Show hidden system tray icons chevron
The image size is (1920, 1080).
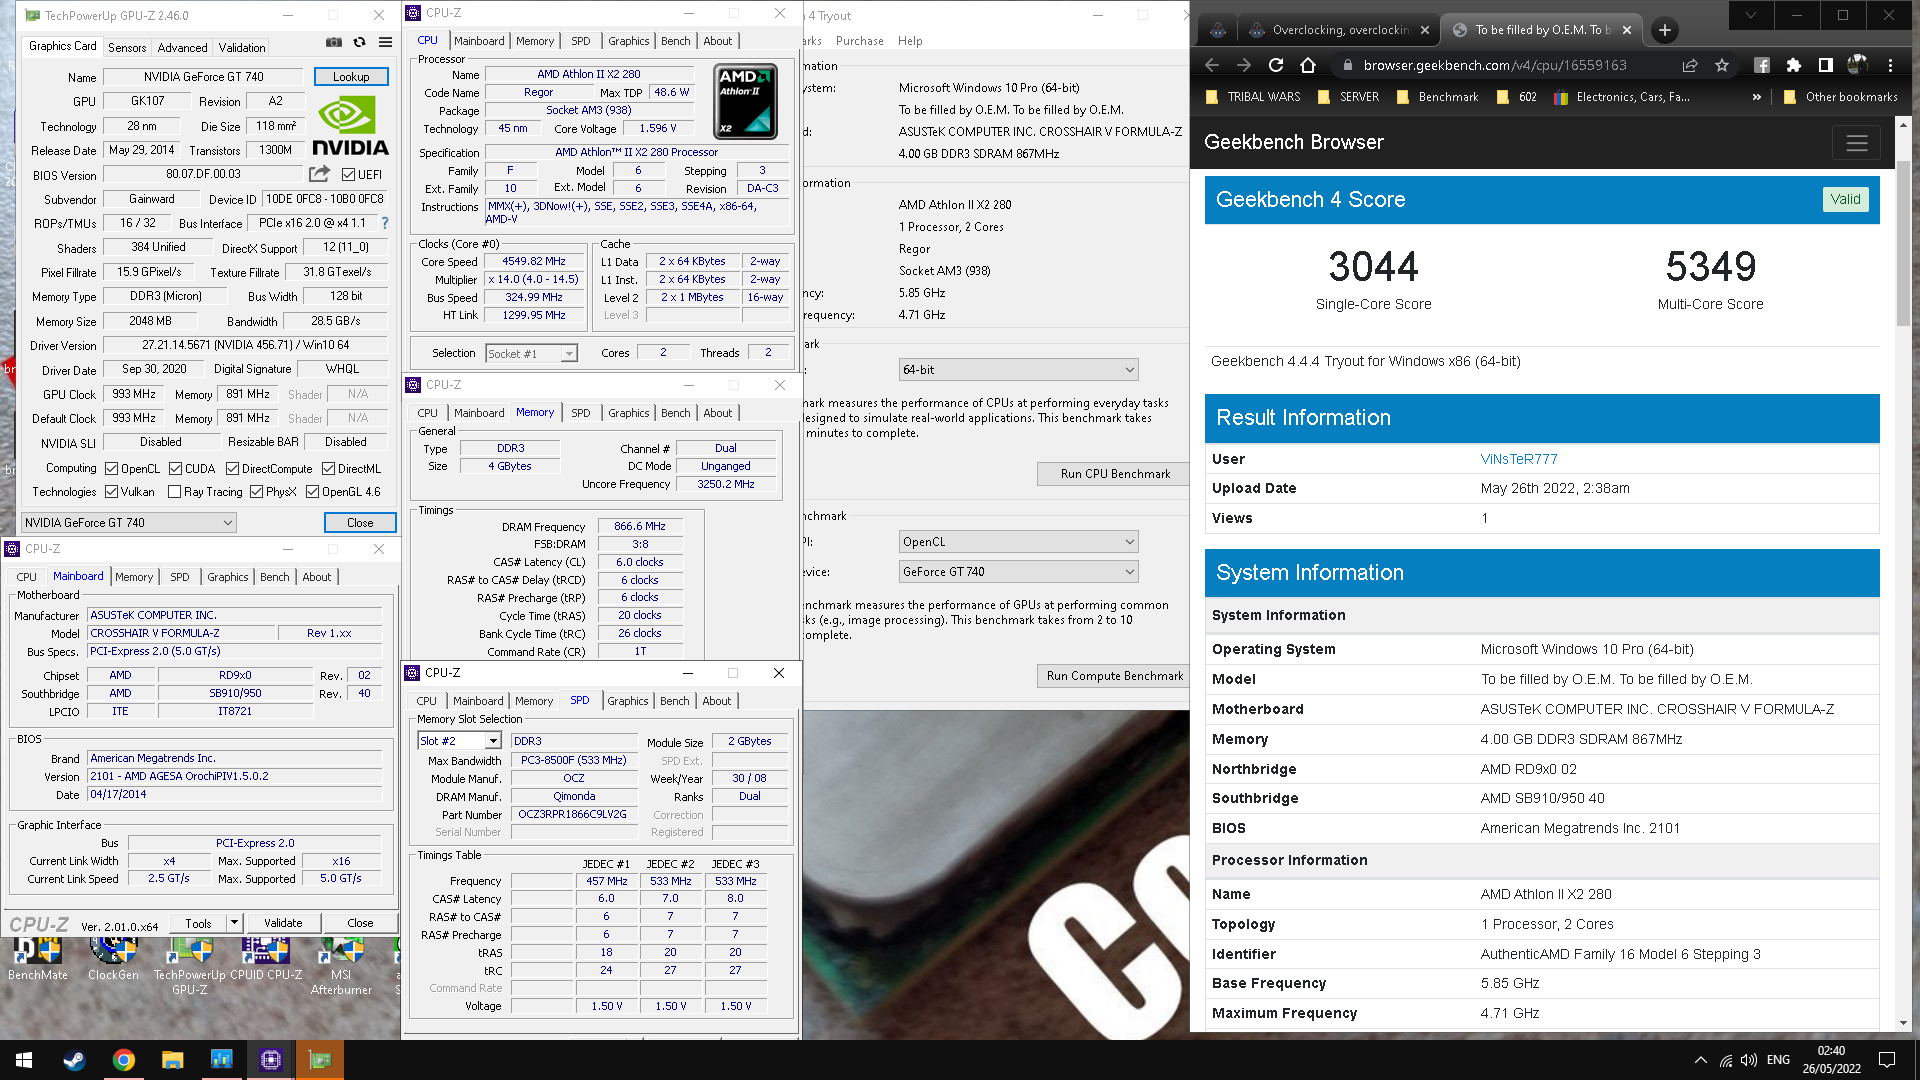(x=1701, y=1060)
